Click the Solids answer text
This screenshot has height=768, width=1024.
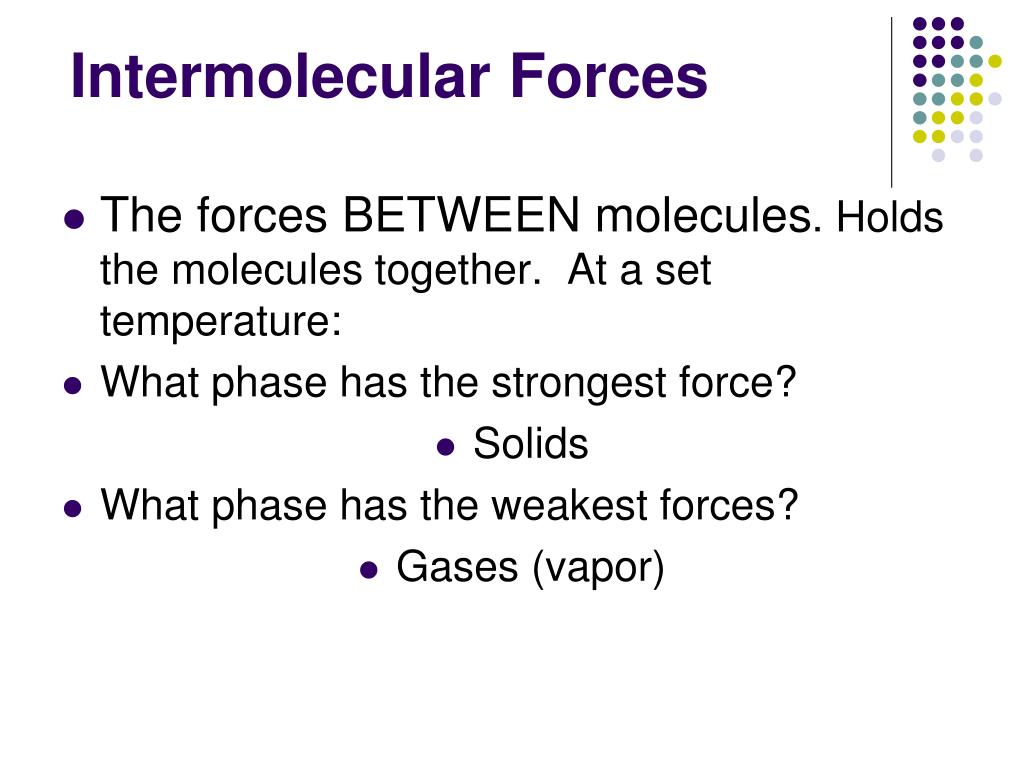pyautogui.click(x=530, y=443)
